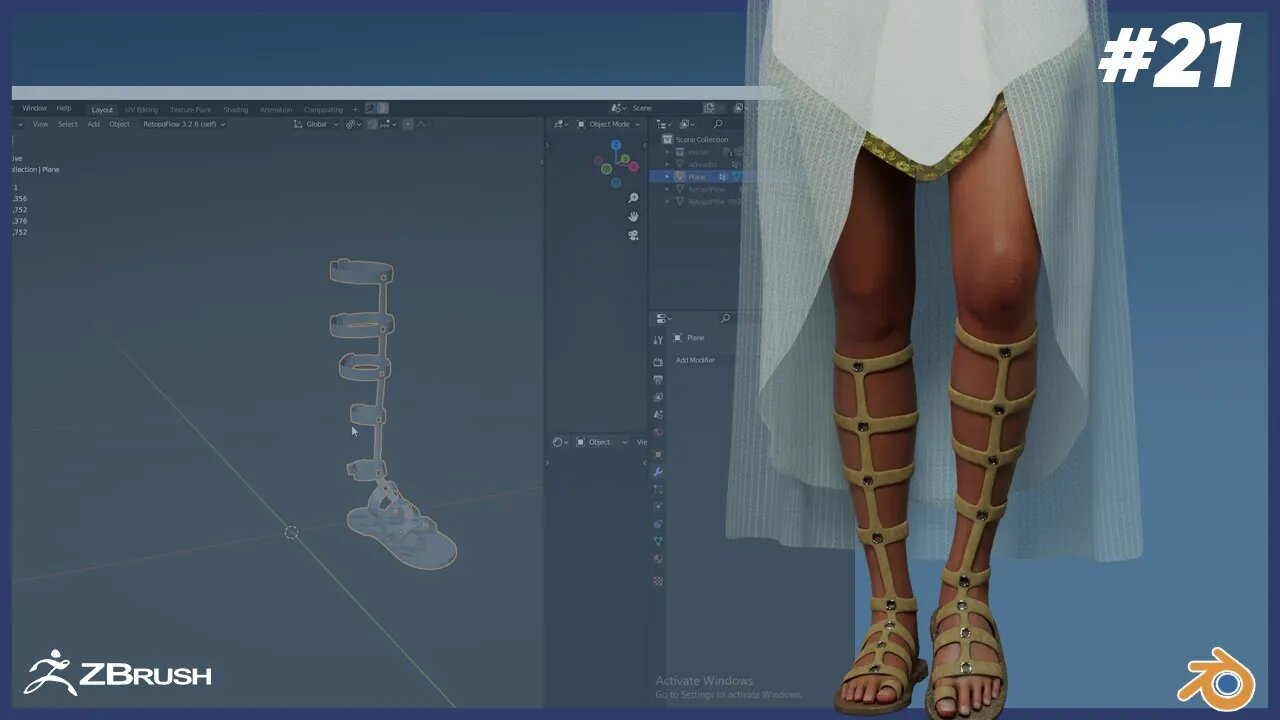
Task: Open properties editor type menu
Action: [x=664, y=318]
